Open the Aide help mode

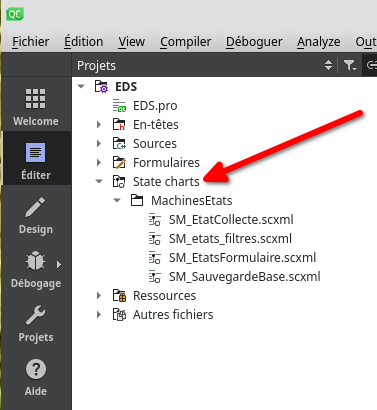coord(36,377)
